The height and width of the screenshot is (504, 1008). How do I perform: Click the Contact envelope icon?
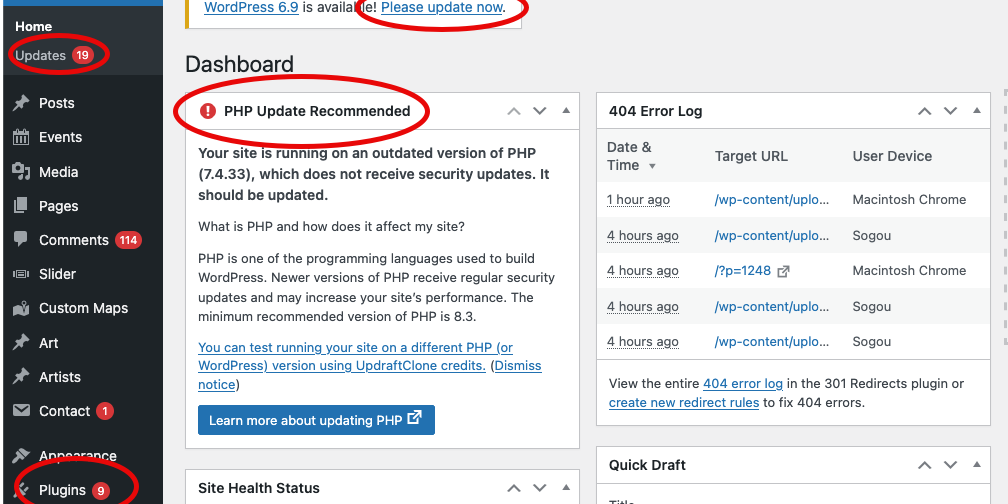[21, 411]
